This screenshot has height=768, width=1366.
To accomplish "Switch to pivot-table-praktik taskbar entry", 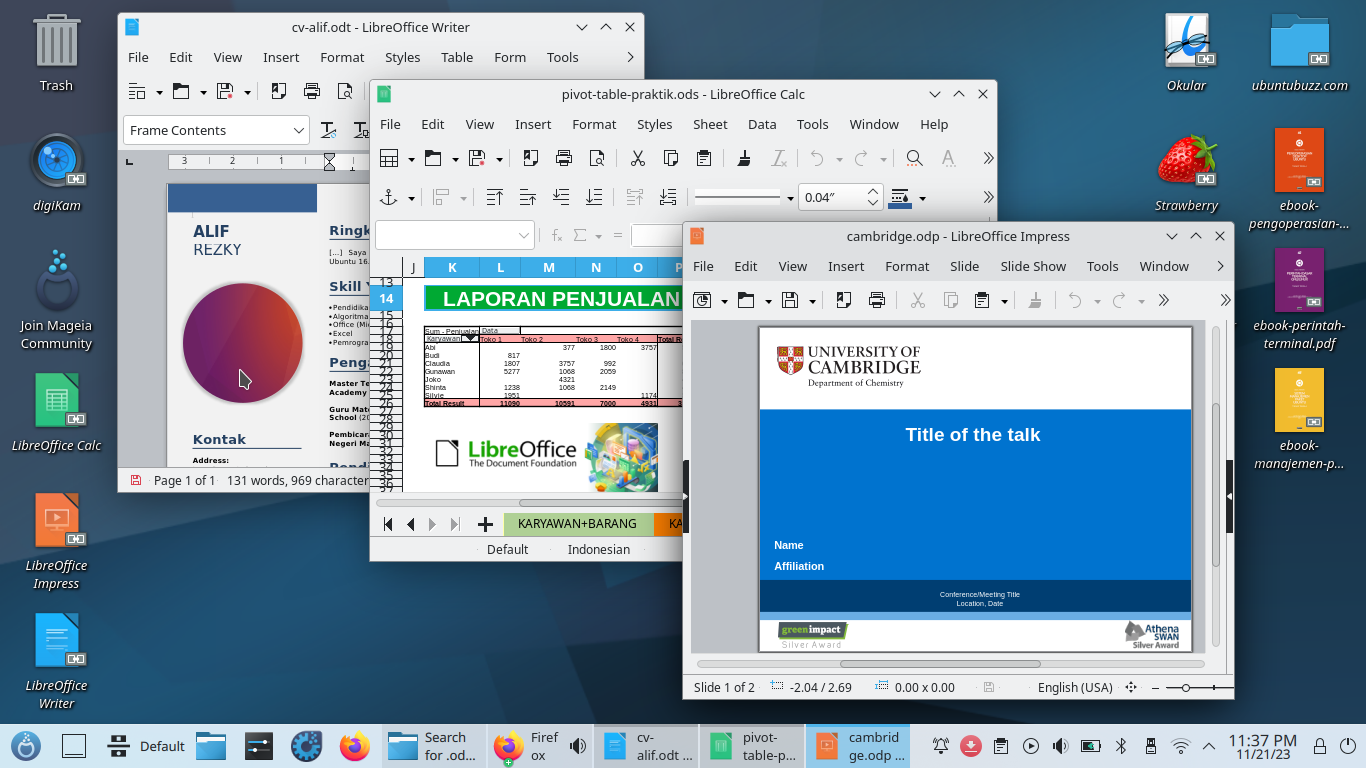I will pos(751,746).
